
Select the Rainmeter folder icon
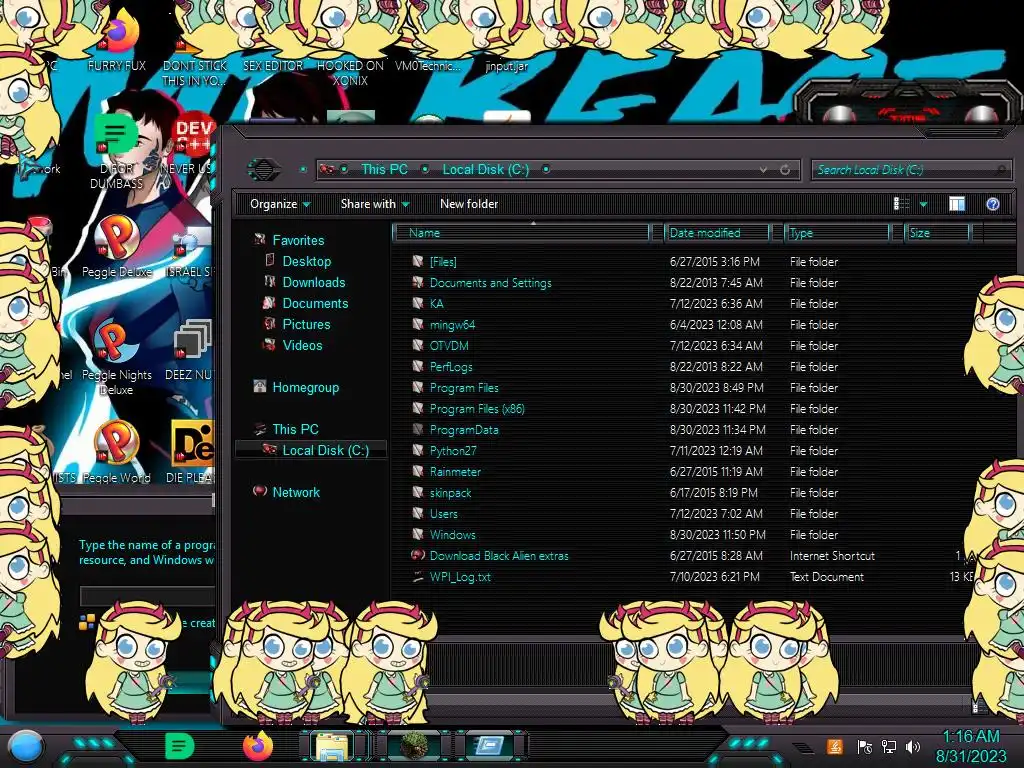click(x=418, y=471)
